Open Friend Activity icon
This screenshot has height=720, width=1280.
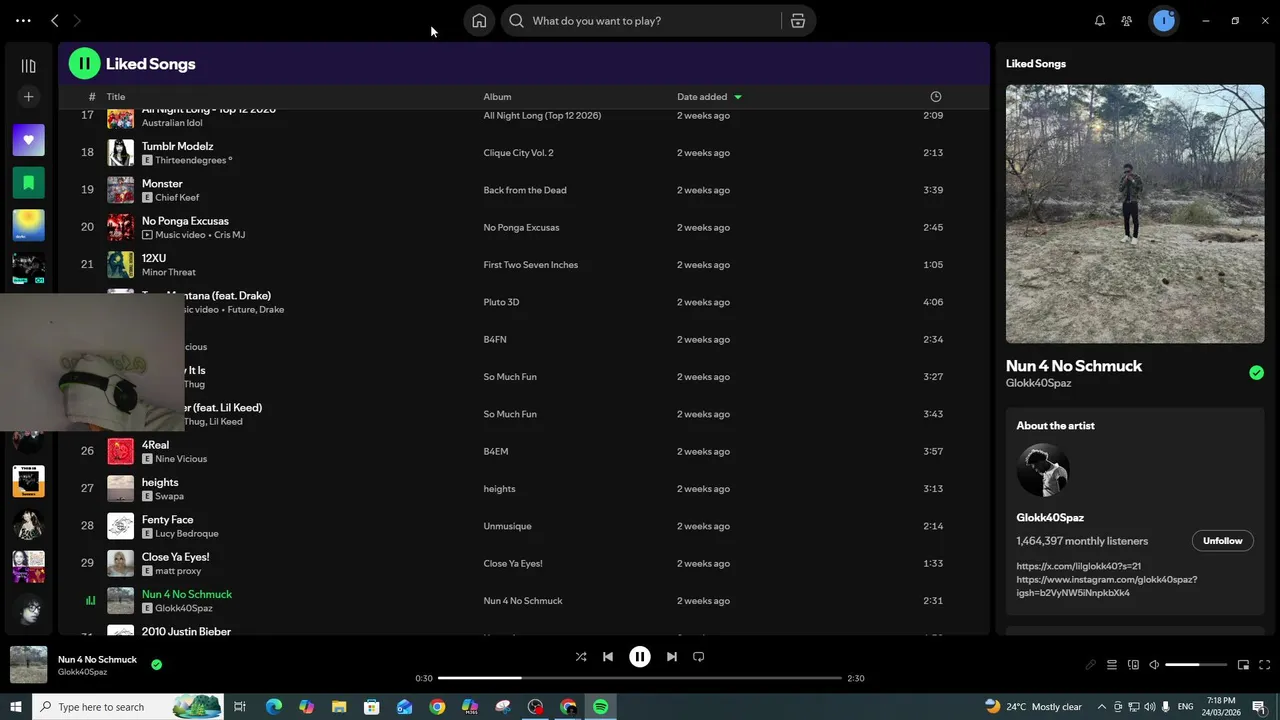click(1127, 20)
